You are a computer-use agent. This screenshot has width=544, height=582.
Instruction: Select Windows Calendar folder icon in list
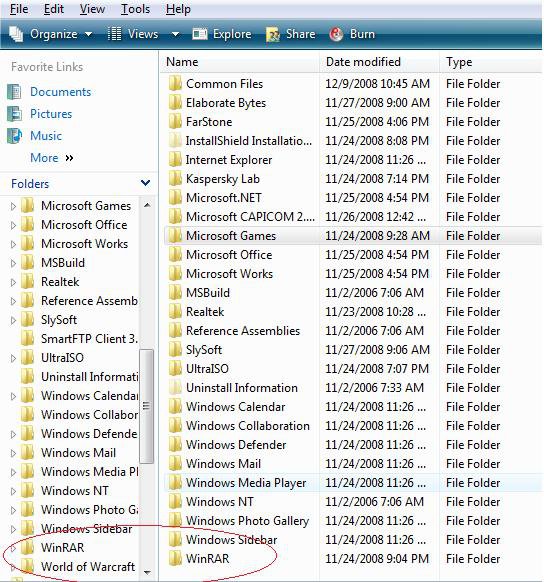175,406
